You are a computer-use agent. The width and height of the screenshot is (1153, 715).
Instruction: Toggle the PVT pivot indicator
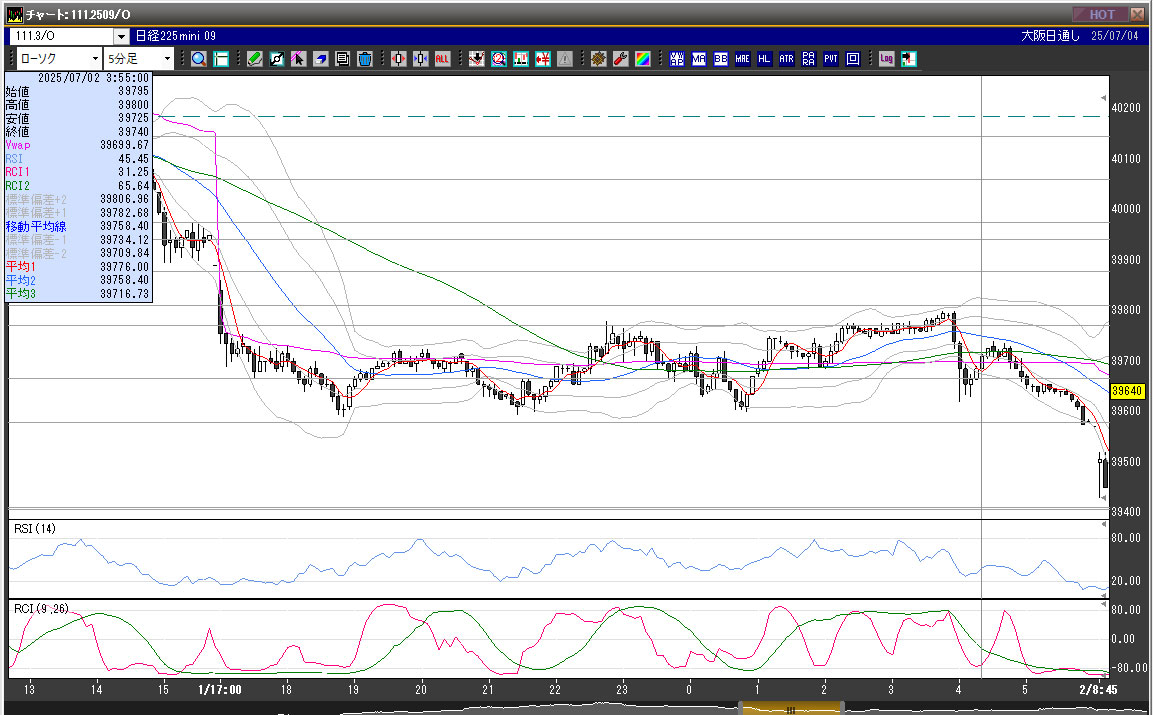pos(831,59)
